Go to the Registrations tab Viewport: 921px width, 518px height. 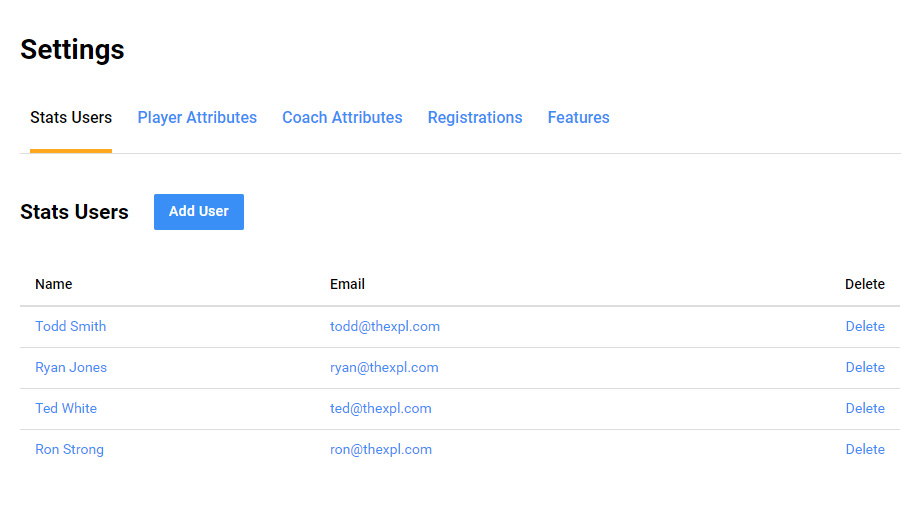coord(475,118)
